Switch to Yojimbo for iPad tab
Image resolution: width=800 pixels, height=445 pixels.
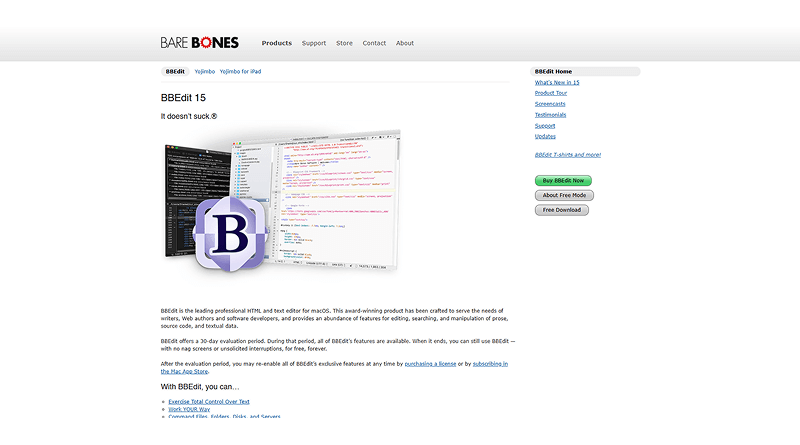tap(240, 71)
